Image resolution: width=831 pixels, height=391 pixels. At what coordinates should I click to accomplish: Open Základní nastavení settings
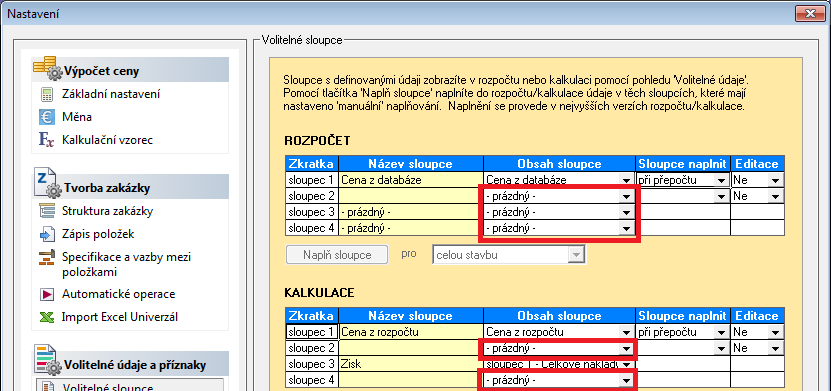click(111, 94)
